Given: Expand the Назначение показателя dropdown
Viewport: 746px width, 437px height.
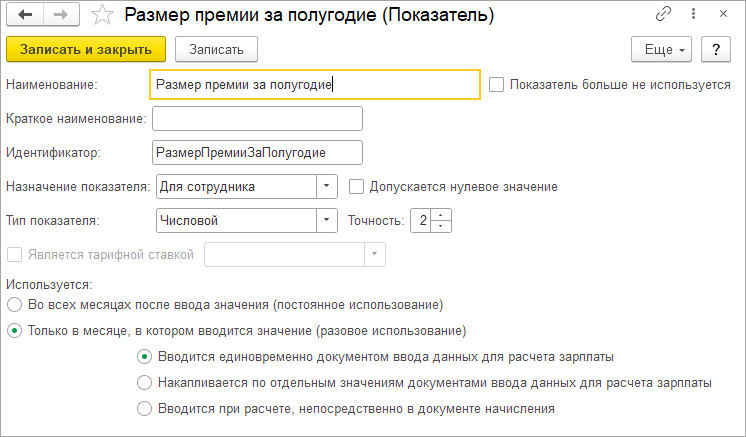Looking at the screenshot, I should point(326,186).
